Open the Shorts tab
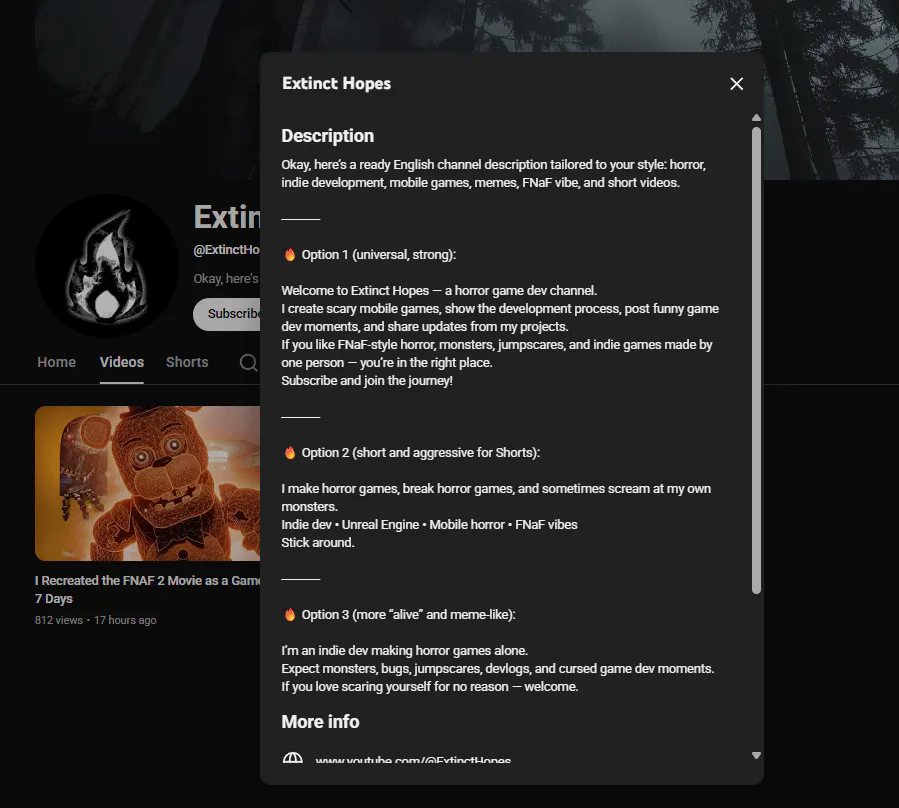 pyautogui.click(x=187, y=362)
